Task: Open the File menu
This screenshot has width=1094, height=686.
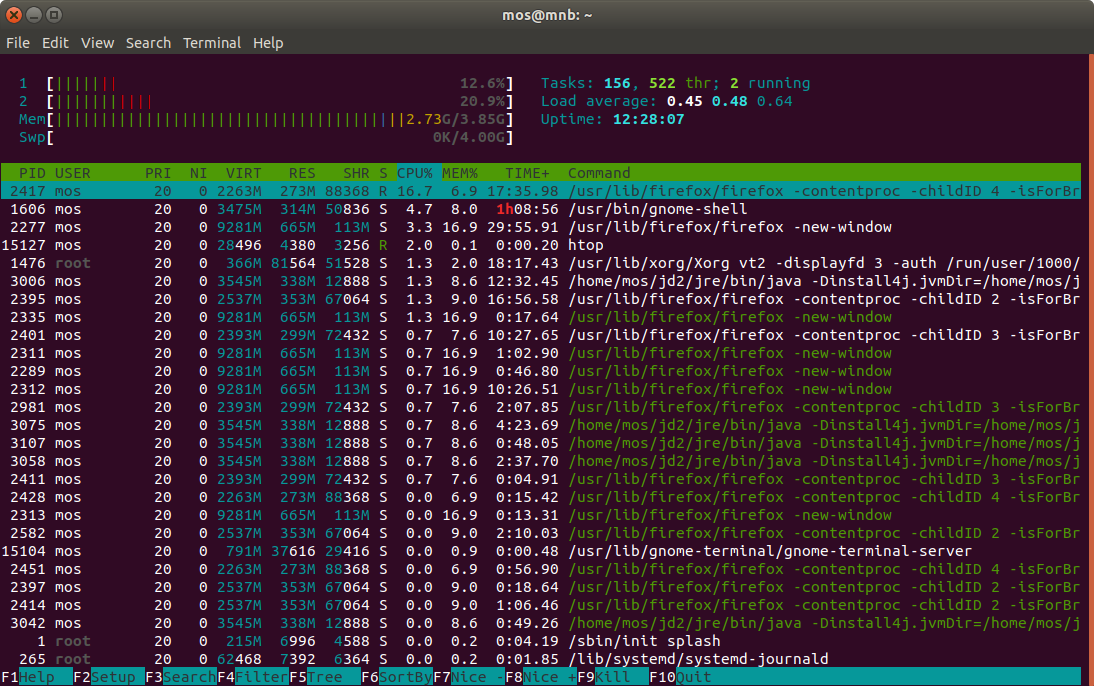Action: (x=17, y=43)
